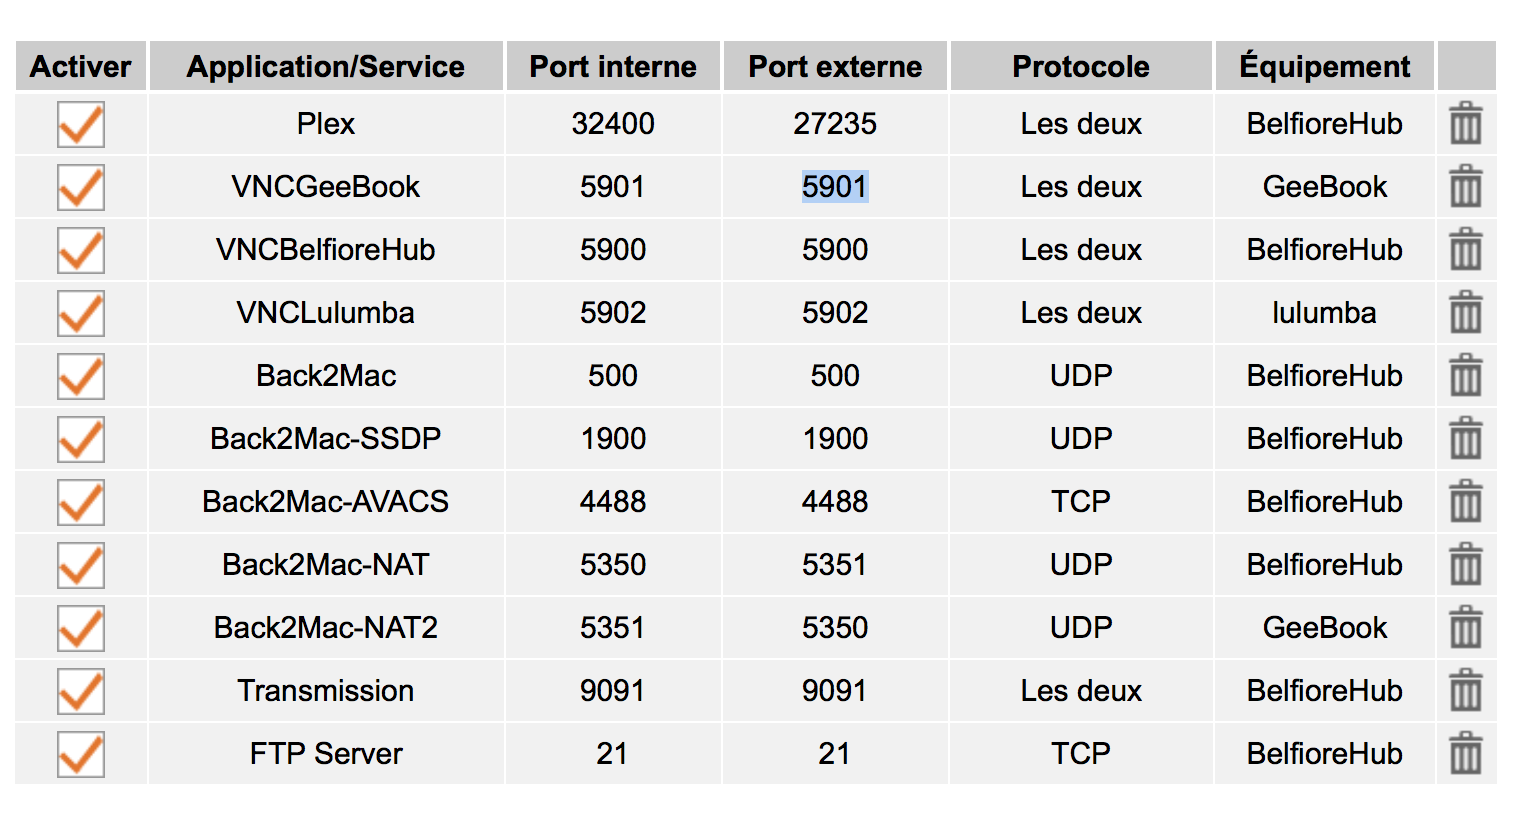This screenshot has width=1524, height=818.
Task: Click the 27235 external port for Plex
Action: [835, 124]
